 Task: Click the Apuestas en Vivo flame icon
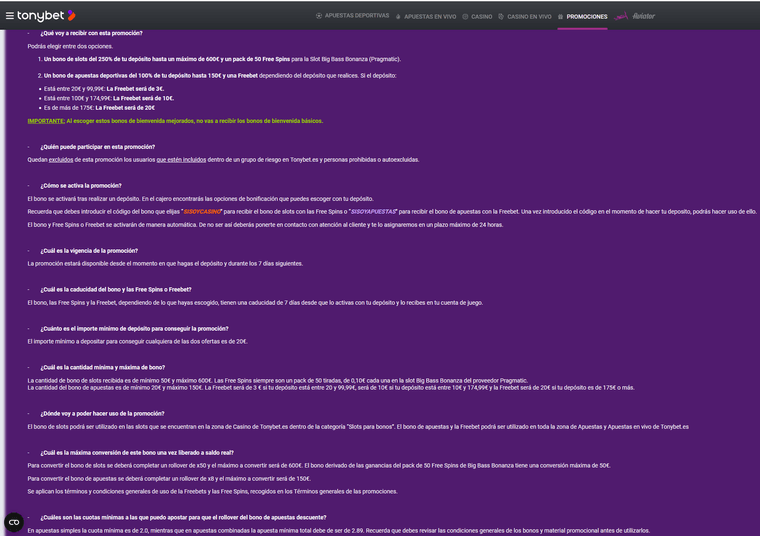coord(398,16)
